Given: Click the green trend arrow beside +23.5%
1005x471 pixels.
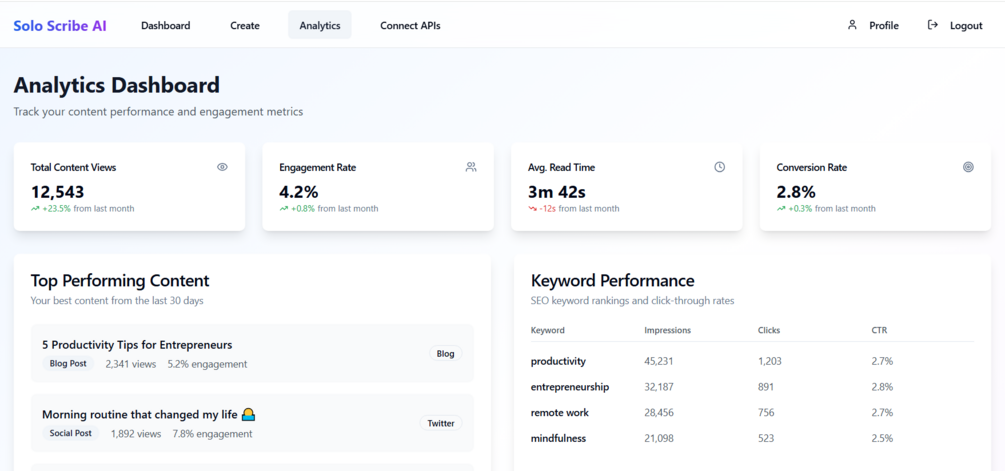Looking at the screenshot, I should 35,209.
